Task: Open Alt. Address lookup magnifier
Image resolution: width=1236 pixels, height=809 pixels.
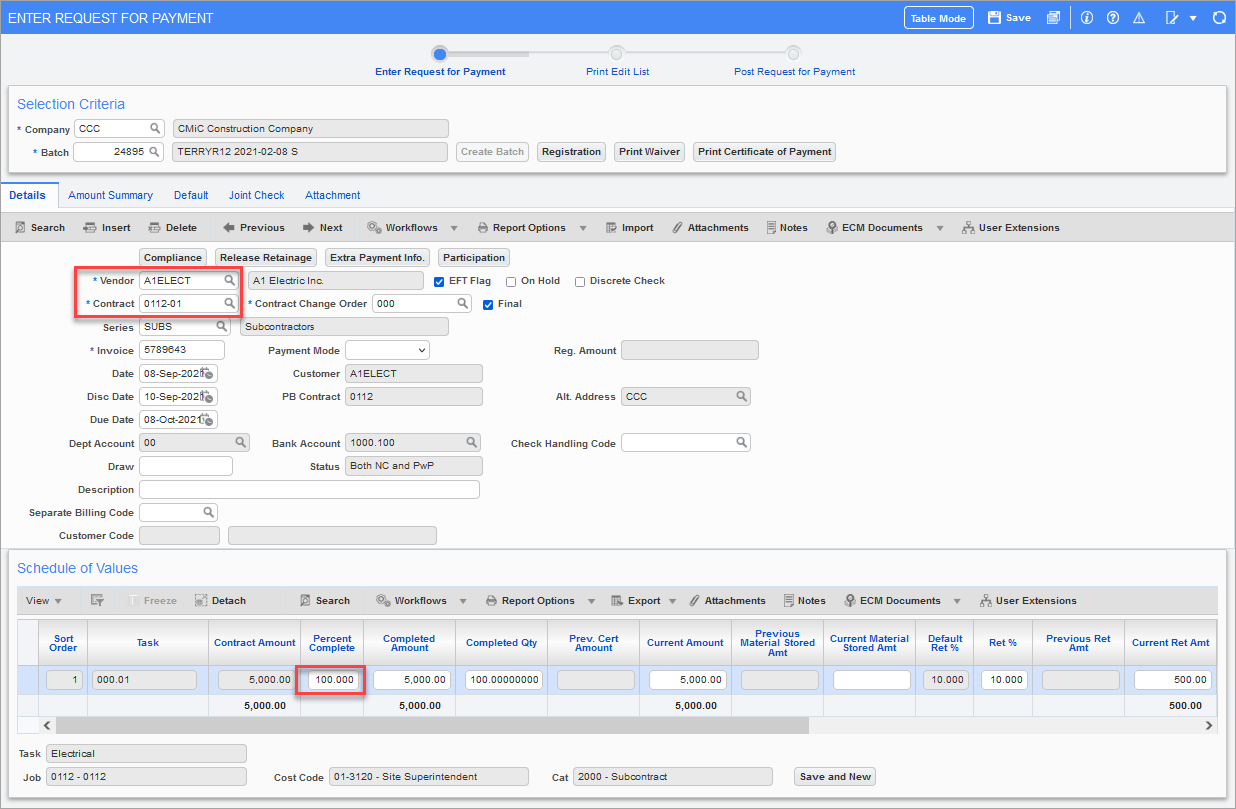Action: [x=742, y=396]
